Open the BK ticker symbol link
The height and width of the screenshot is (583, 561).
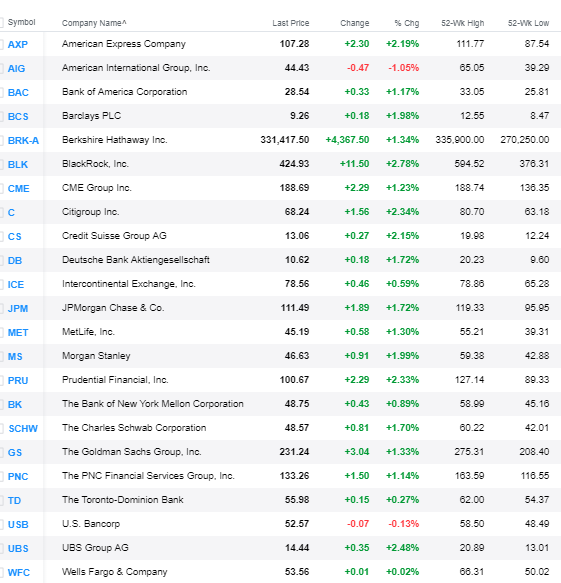(15, 405)
